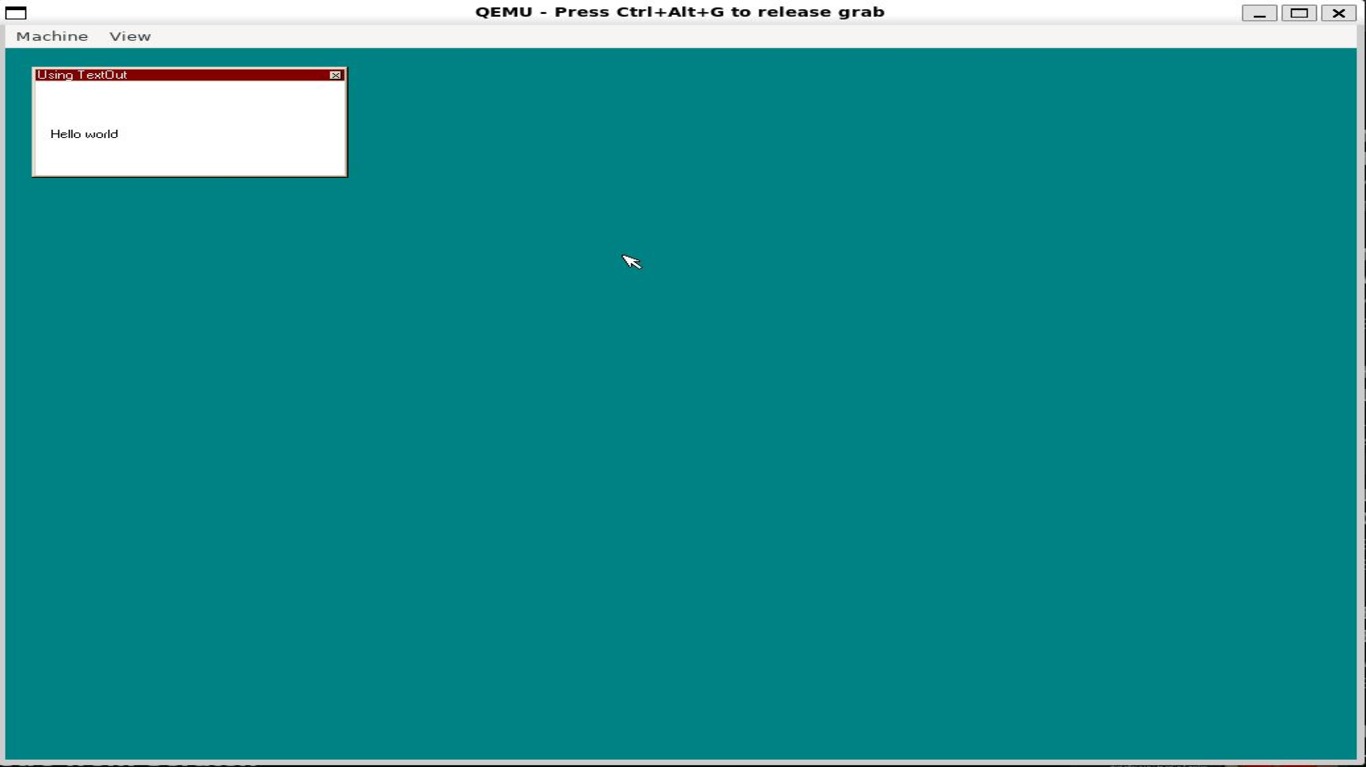Click the Using TextOut window bottom border
1366x767 pixels.
190,176
